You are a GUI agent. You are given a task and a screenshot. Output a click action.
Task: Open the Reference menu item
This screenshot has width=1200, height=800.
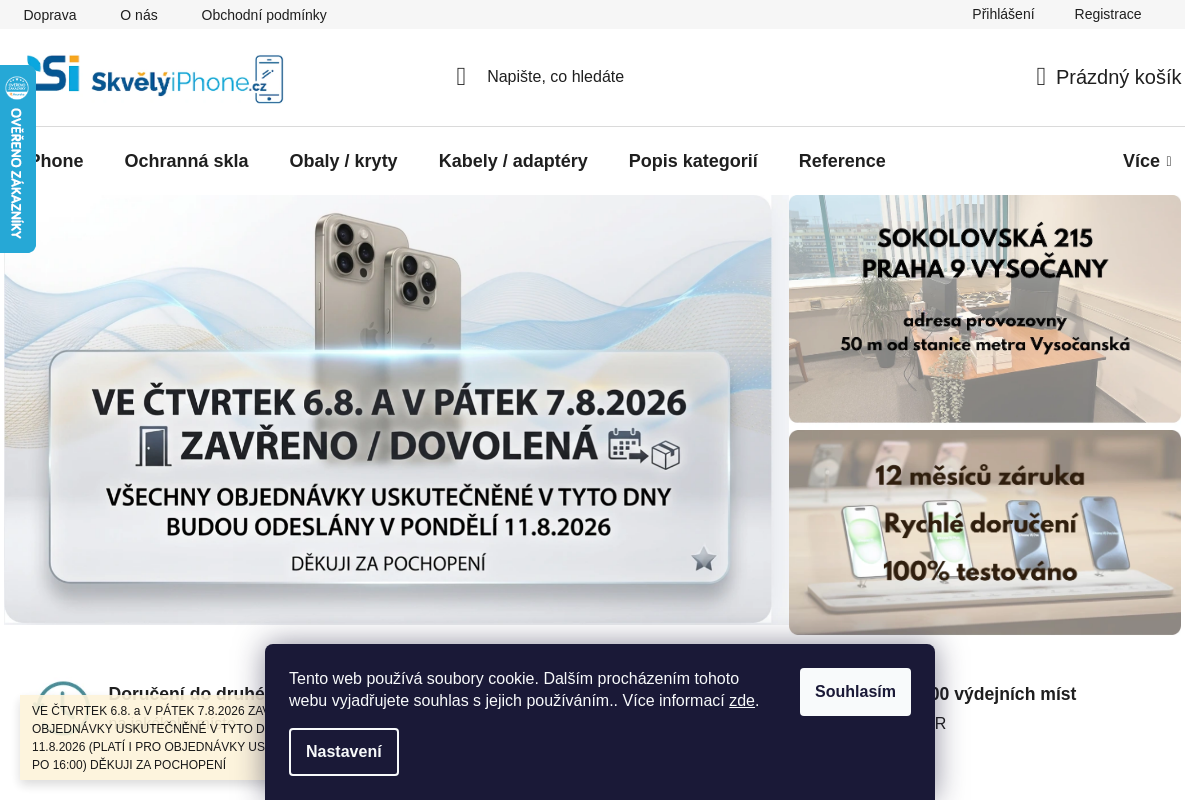pos(842,161)
